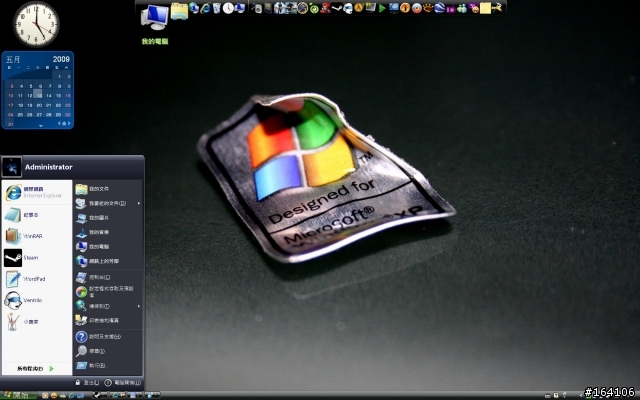Image resolution: width=640 pixels, height=400 pixels.
Task: Expand calendar gadget bottom down arrow
Action: [x=40, y=126]
